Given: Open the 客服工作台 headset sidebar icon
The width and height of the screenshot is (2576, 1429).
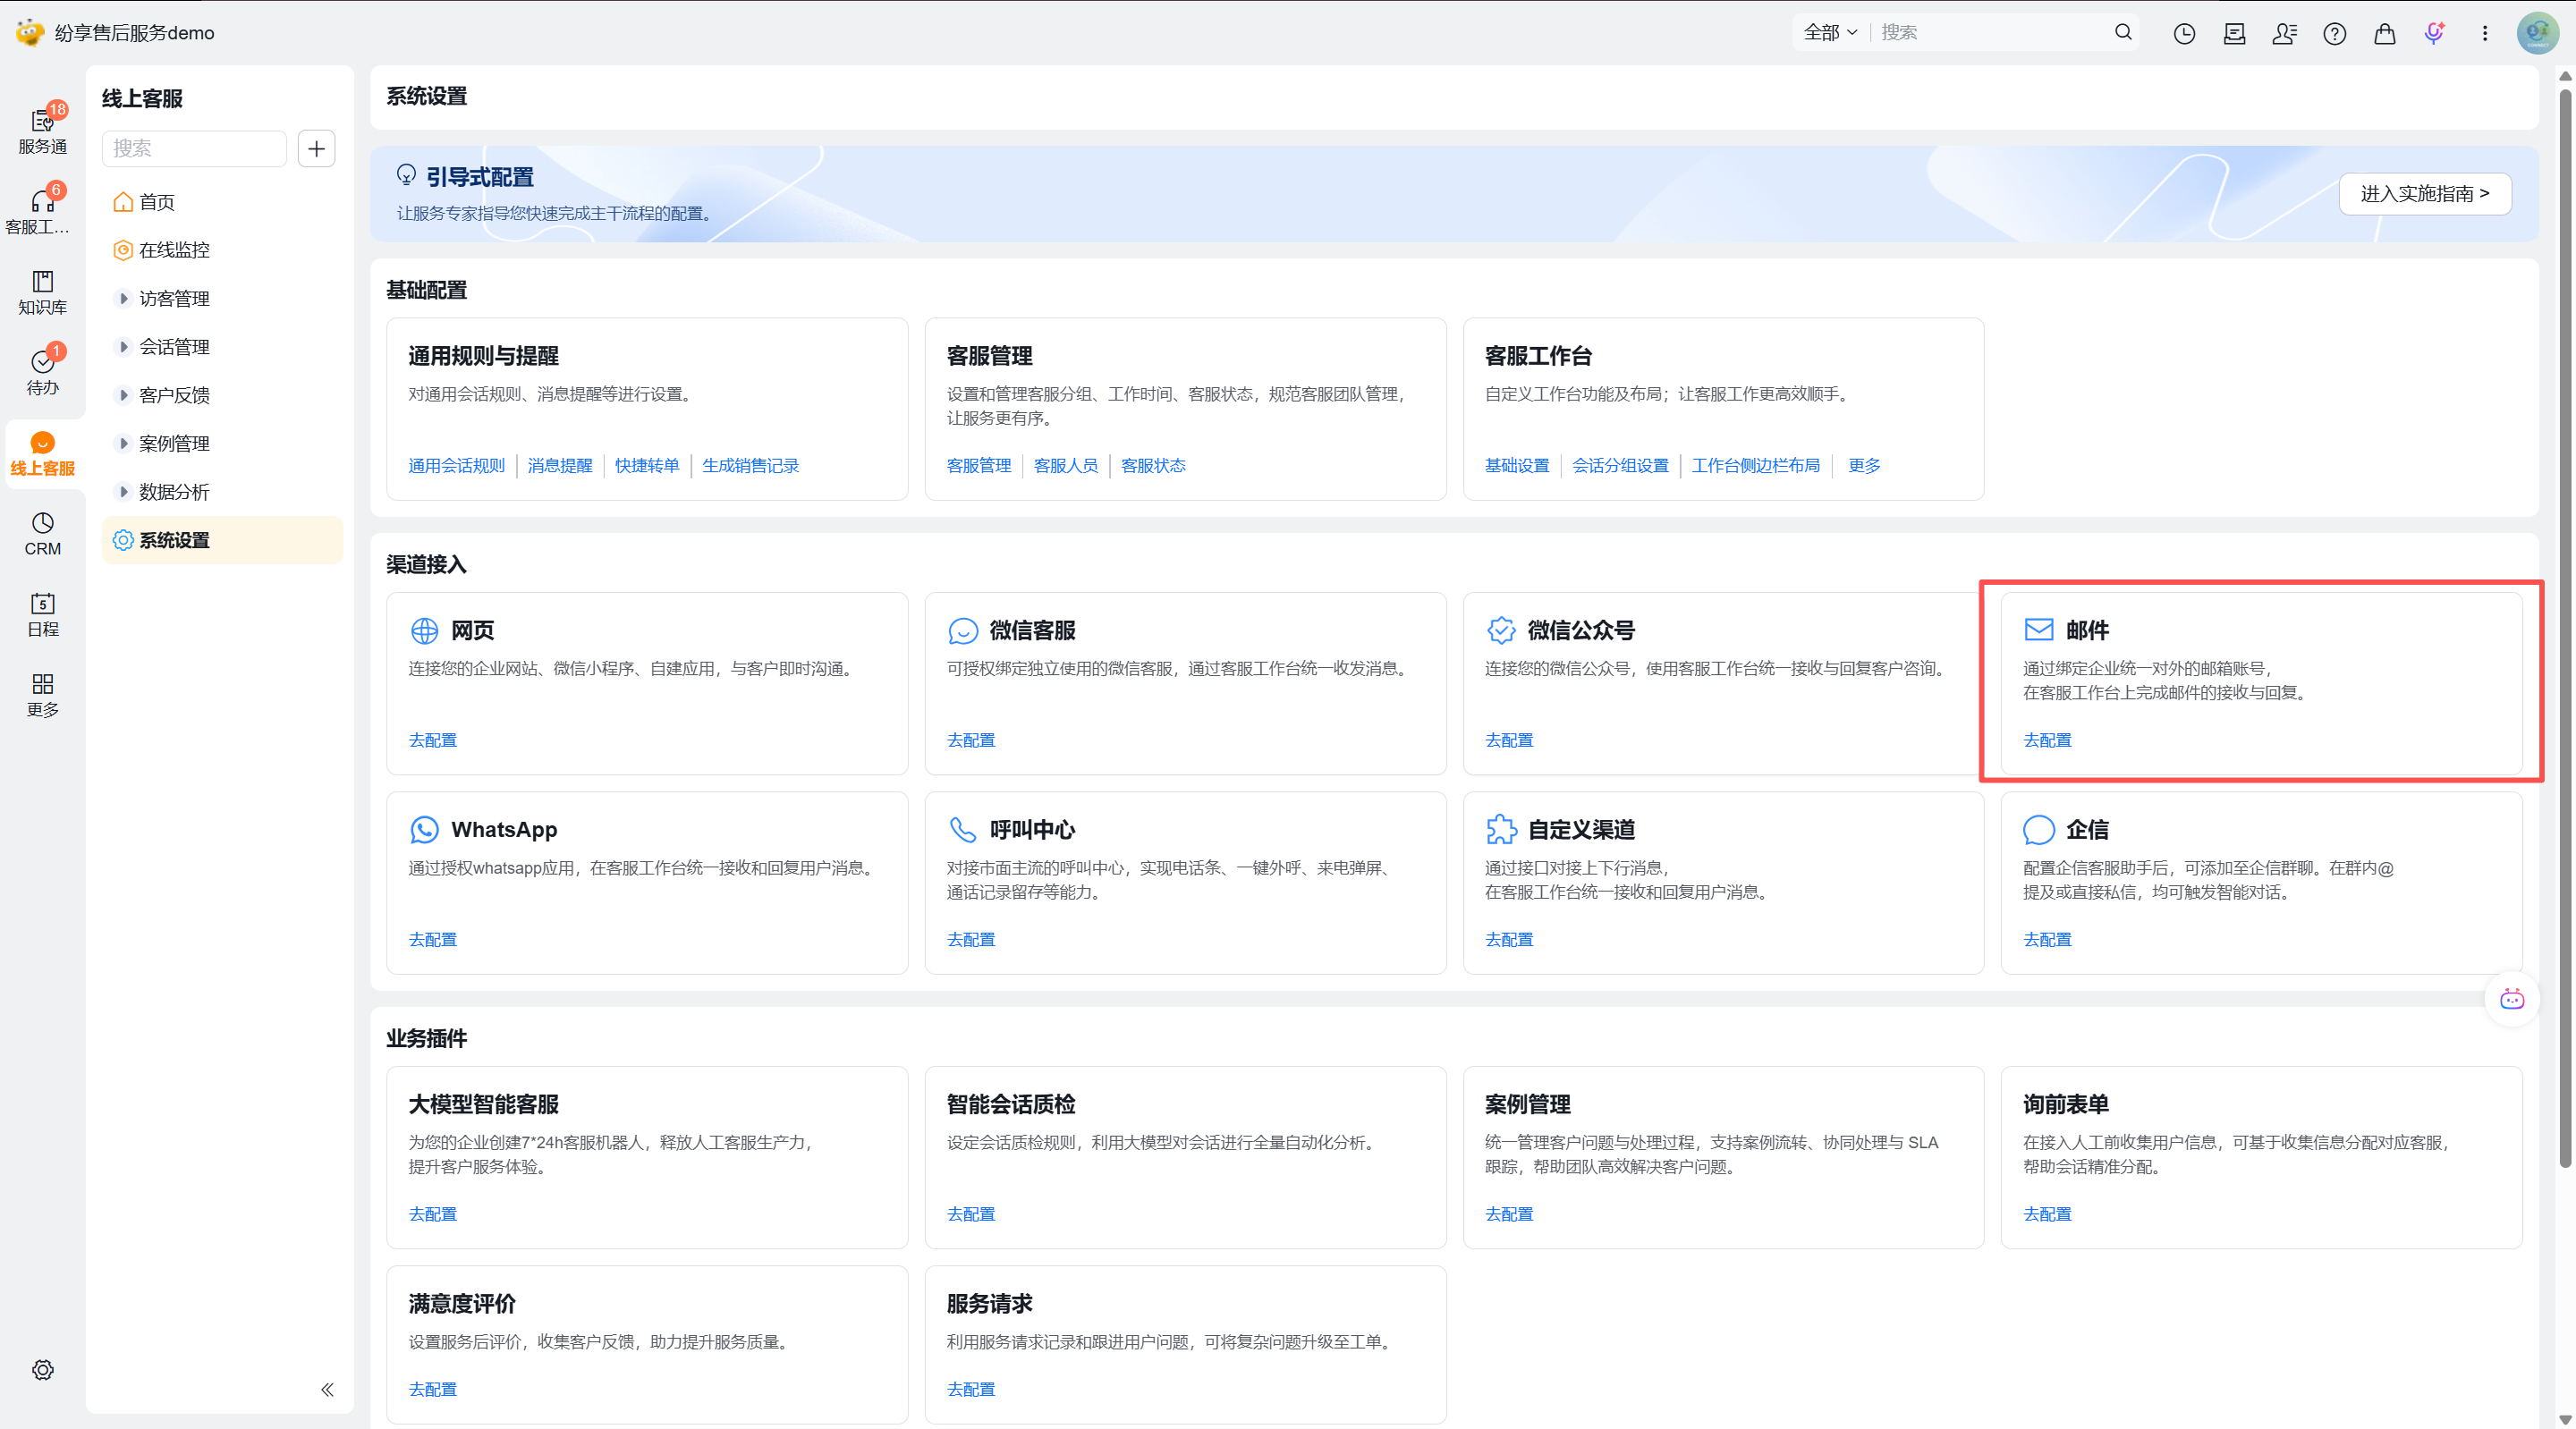Looking at the screenshot, I should coord(42,211).
